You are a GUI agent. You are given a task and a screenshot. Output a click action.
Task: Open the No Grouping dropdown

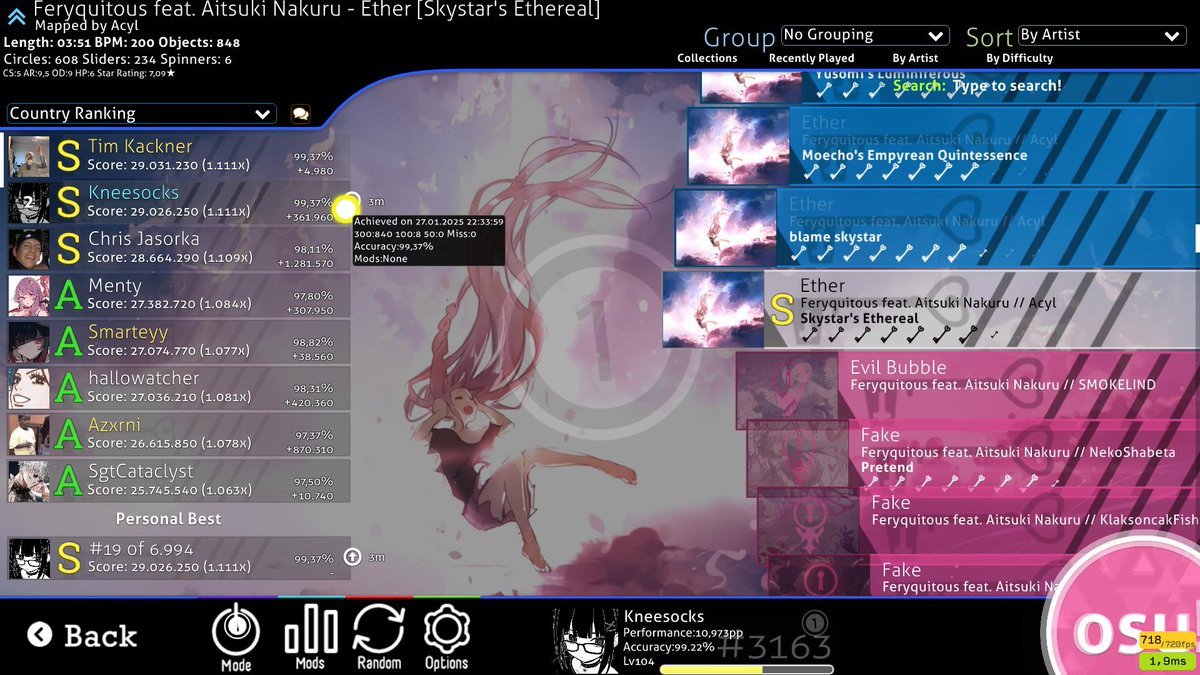click(865, 35)
